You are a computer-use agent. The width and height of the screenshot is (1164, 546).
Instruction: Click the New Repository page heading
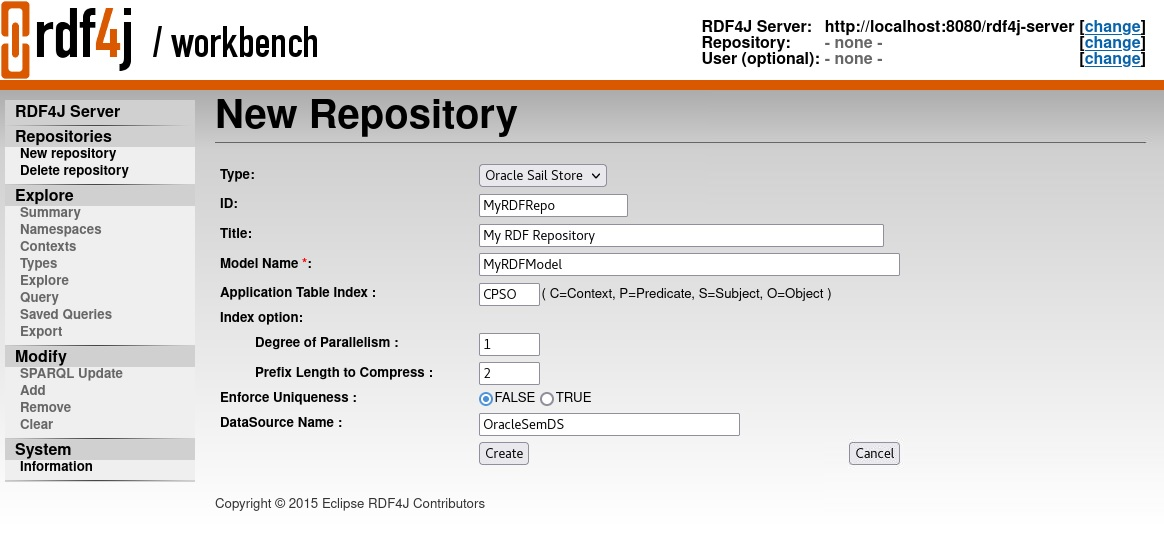coord(366,115)
